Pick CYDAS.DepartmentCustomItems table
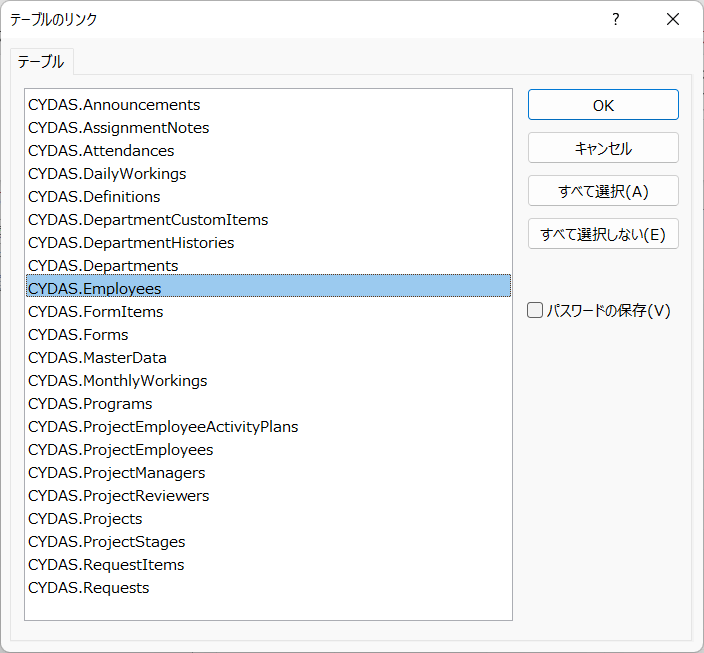The image size is (704, 653). (x=148, y=220)
